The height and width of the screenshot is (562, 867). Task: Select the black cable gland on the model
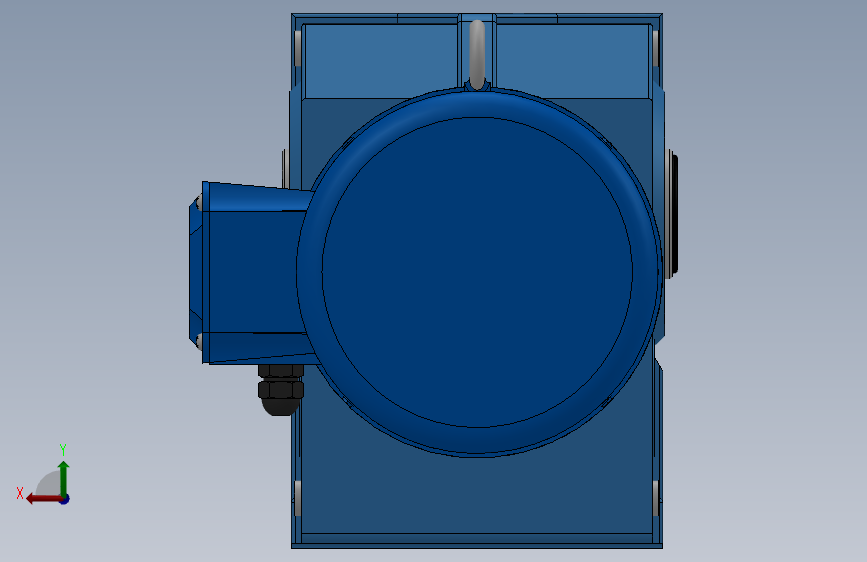click(280, 389)
